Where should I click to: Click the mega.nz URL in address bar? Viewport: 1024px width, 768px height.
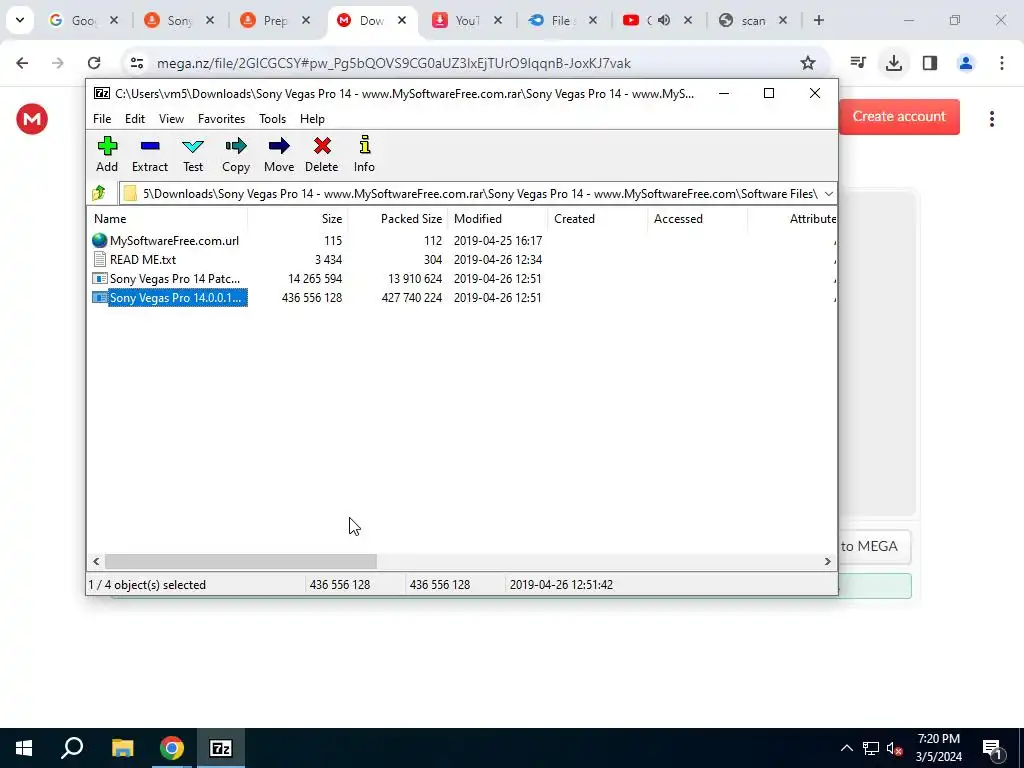pyautogui.click(x=394, y=63)
